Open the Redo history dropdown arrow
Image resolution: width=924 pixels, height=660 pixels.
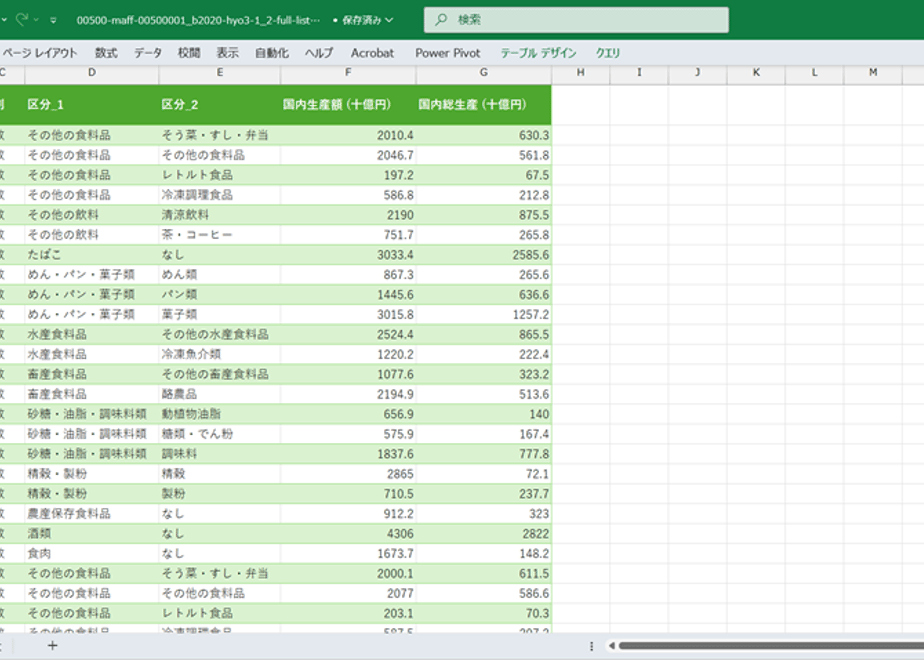pos(36,20)
